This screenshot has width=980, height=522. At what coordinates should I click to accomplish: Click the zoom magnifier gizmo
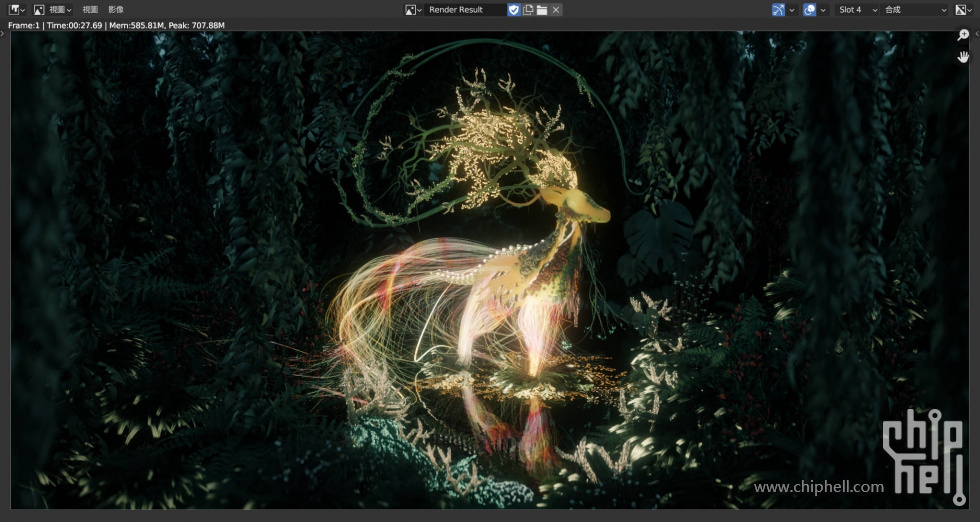tap(963, 35)
